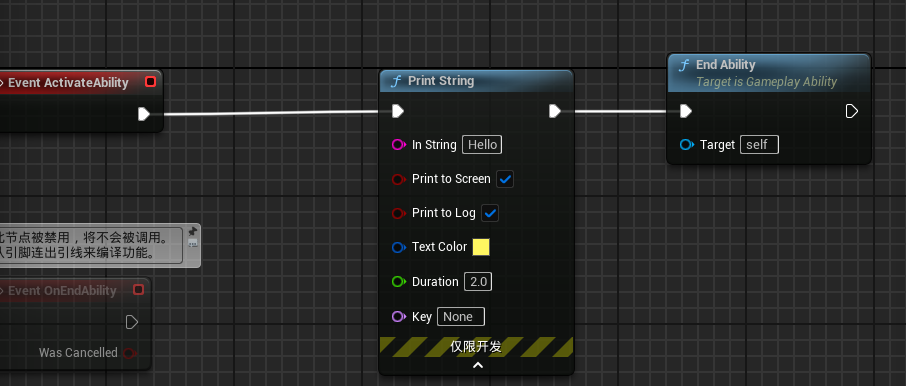906x386 pixels.
Task: Click the red delegate pin on Event OnEndAbility
Action: click(138, 290)
